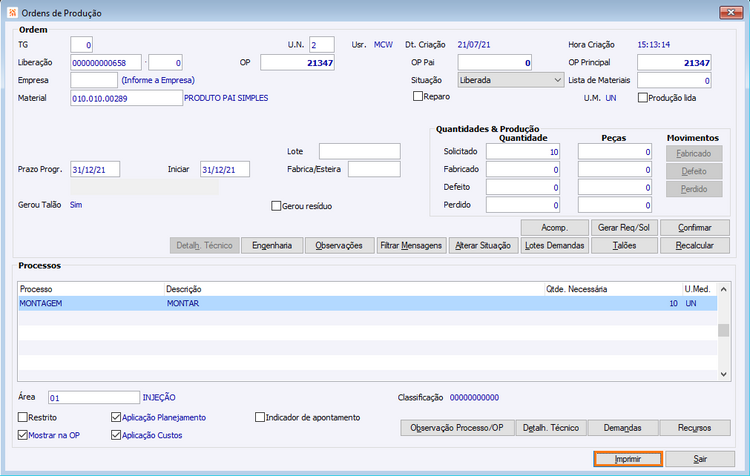This screenshot has height=476, width=750.
Task: Click Lotes Demandas button
Action: (x=554, y=245)
